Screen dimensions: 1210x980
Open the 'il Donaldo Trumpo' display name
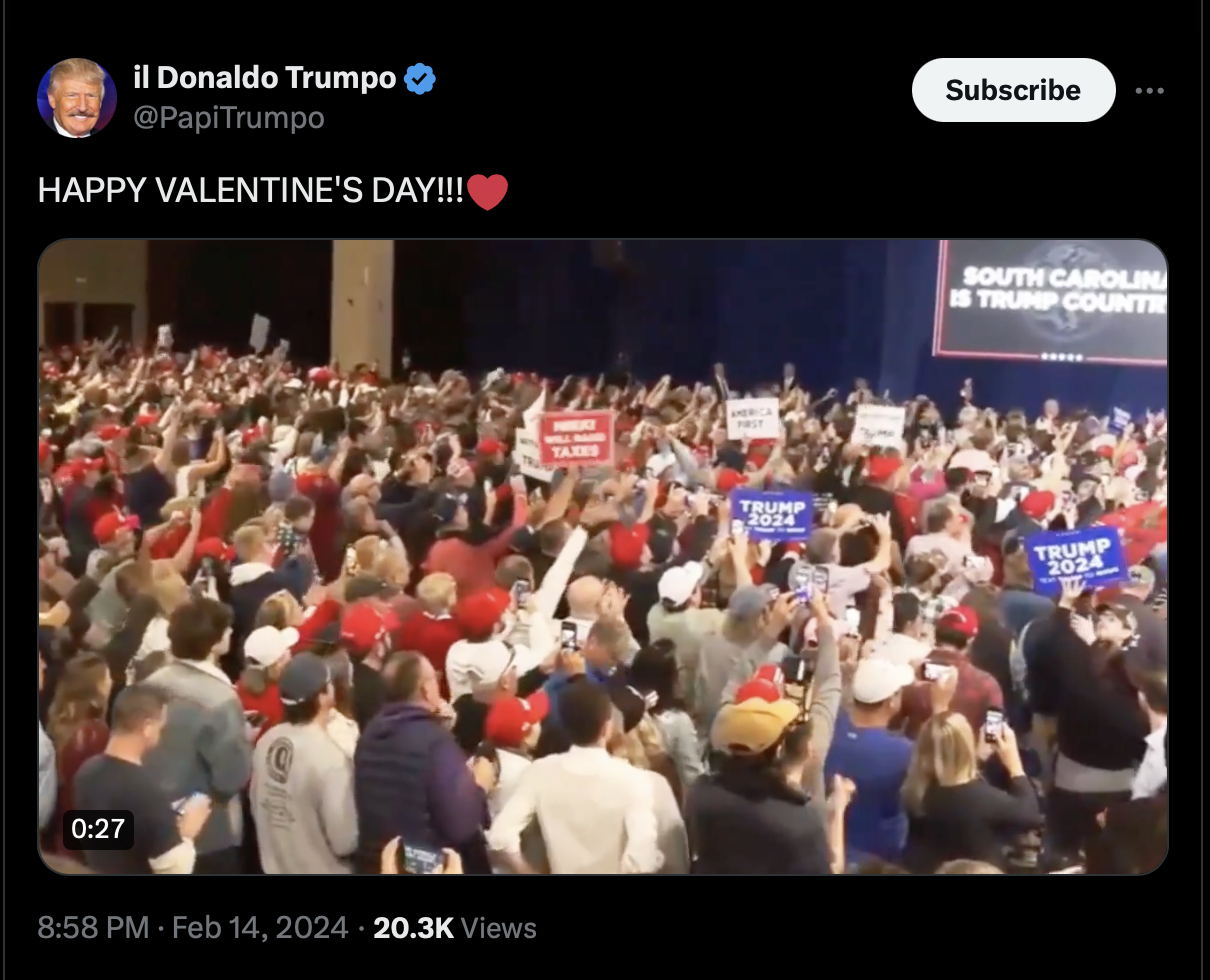coord(265,77)
